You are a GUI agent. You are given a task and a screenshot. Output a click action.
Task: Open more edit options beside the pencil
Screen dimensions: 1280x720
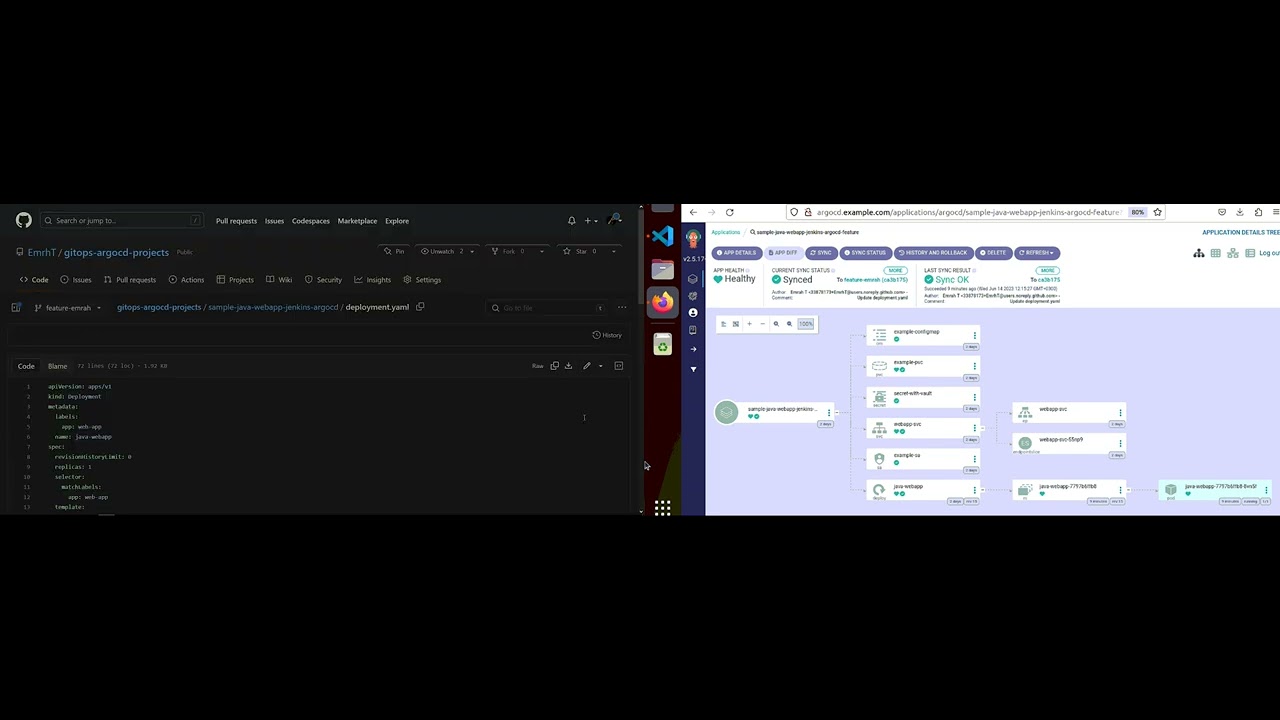(600, 366)
